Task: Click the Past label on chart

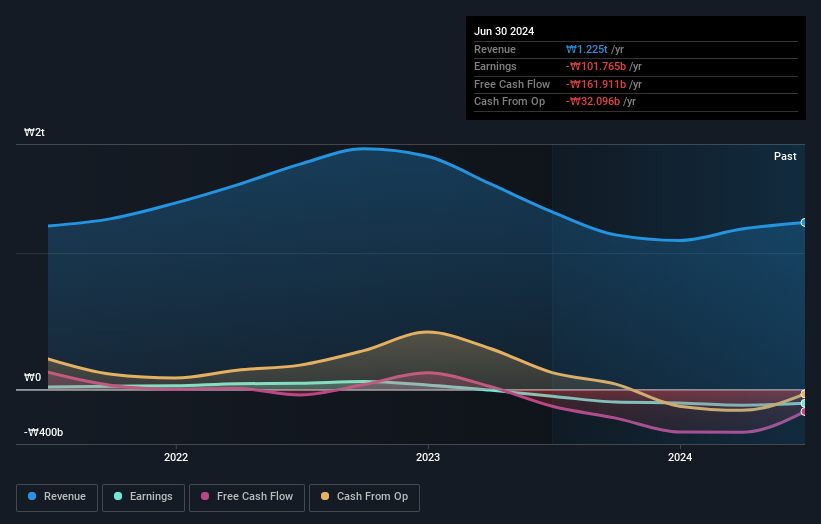Action: (785, 156)
